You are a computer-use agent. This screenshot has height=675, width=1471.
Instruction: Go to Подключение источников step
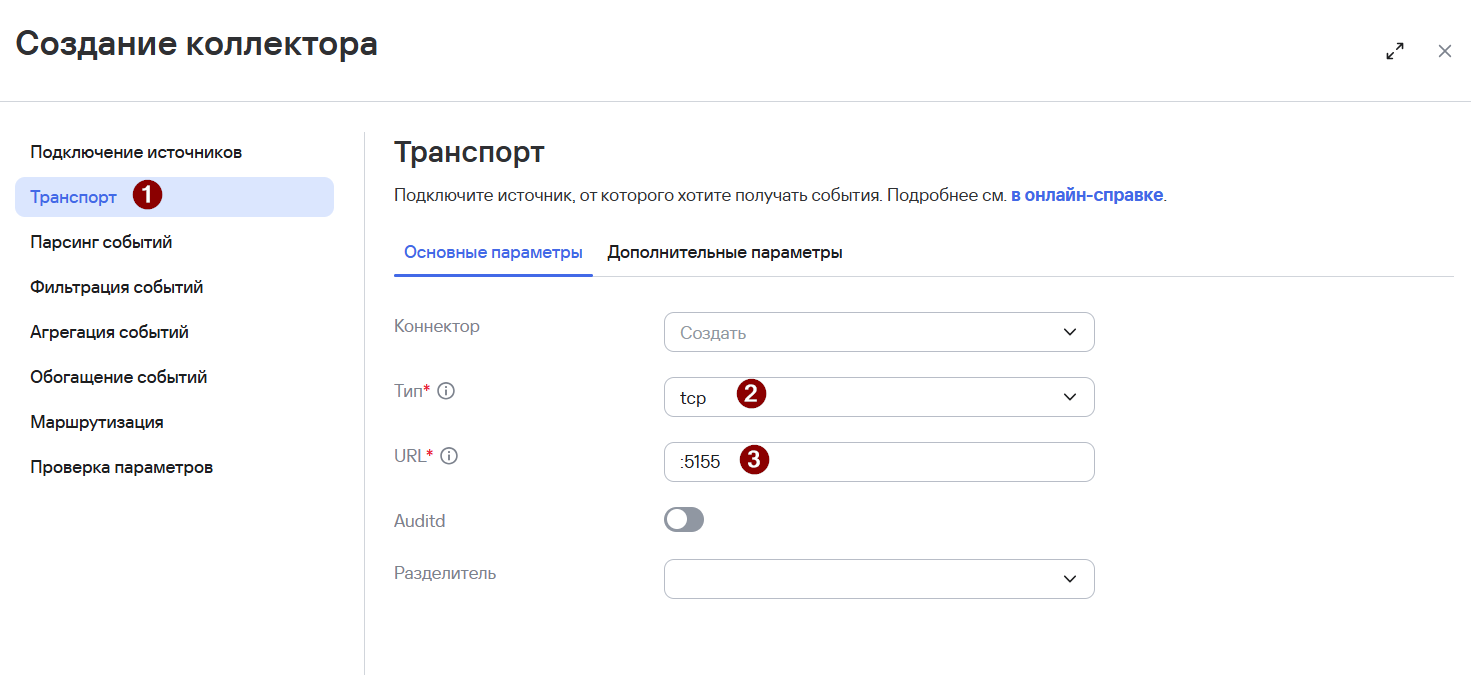[136, 152]
